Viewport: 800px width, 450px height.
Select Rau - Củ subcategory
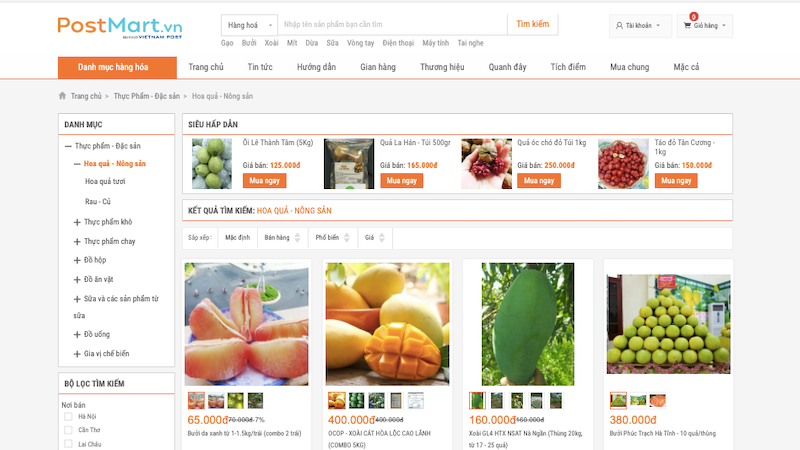tap(97, 202)
